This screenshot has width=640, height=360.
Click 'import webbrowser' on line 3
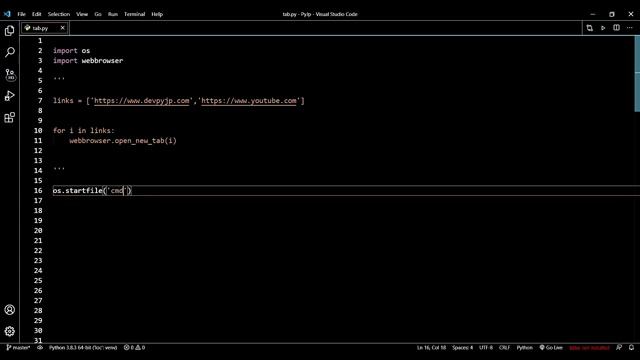(x=88, y=61)
